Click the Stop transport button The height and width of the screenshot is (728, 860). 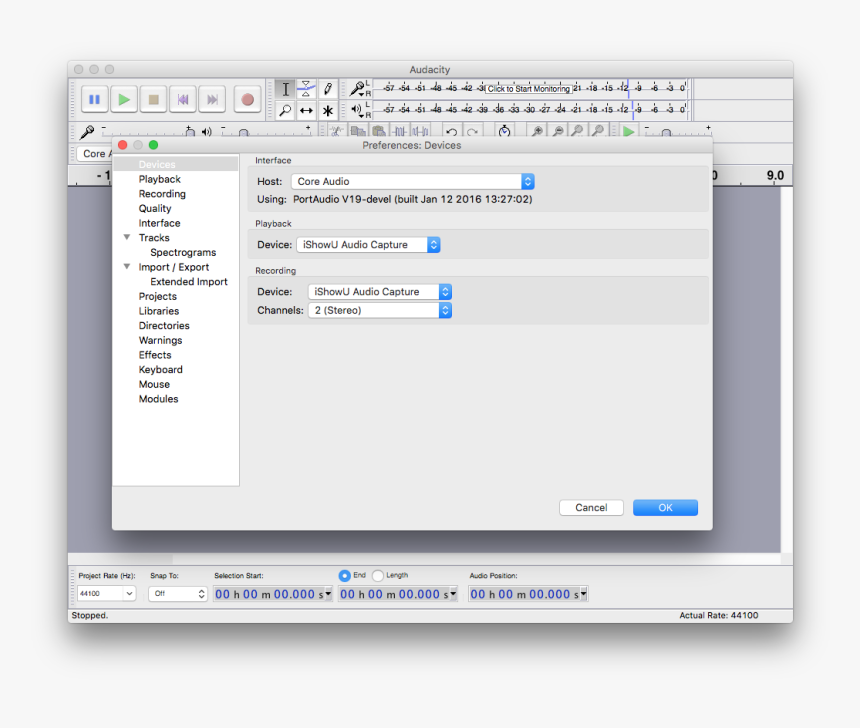coord(154,99)
